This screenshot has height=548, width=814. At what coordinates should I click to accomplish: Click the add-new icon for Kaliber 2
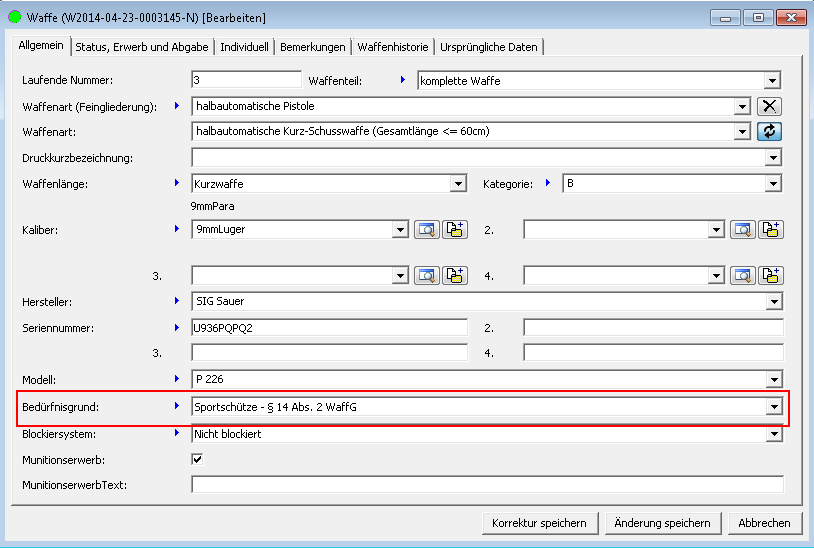[x=770, y=229]
